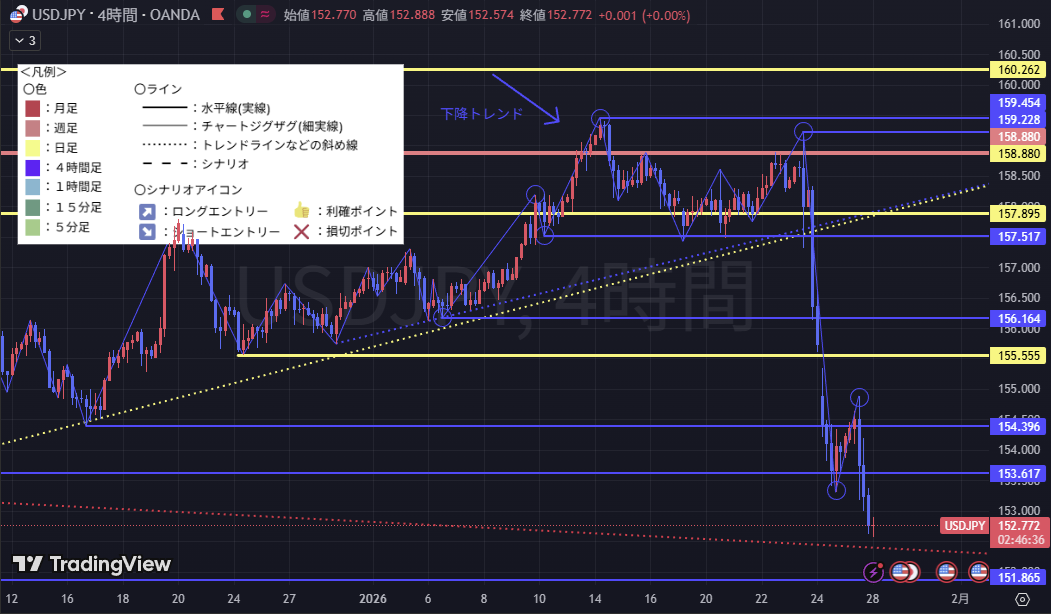The width and height of the screenshot is (1051, 614).
Task: Open the TradingView logo link
Action: click(x=92, y=564)
